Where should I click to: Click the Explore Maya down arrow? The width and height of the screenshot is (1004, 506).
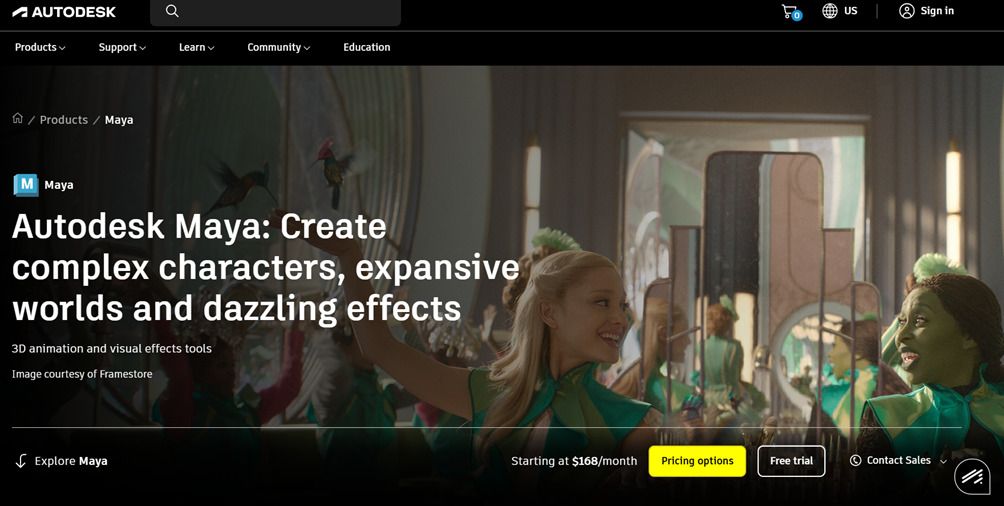21,461
